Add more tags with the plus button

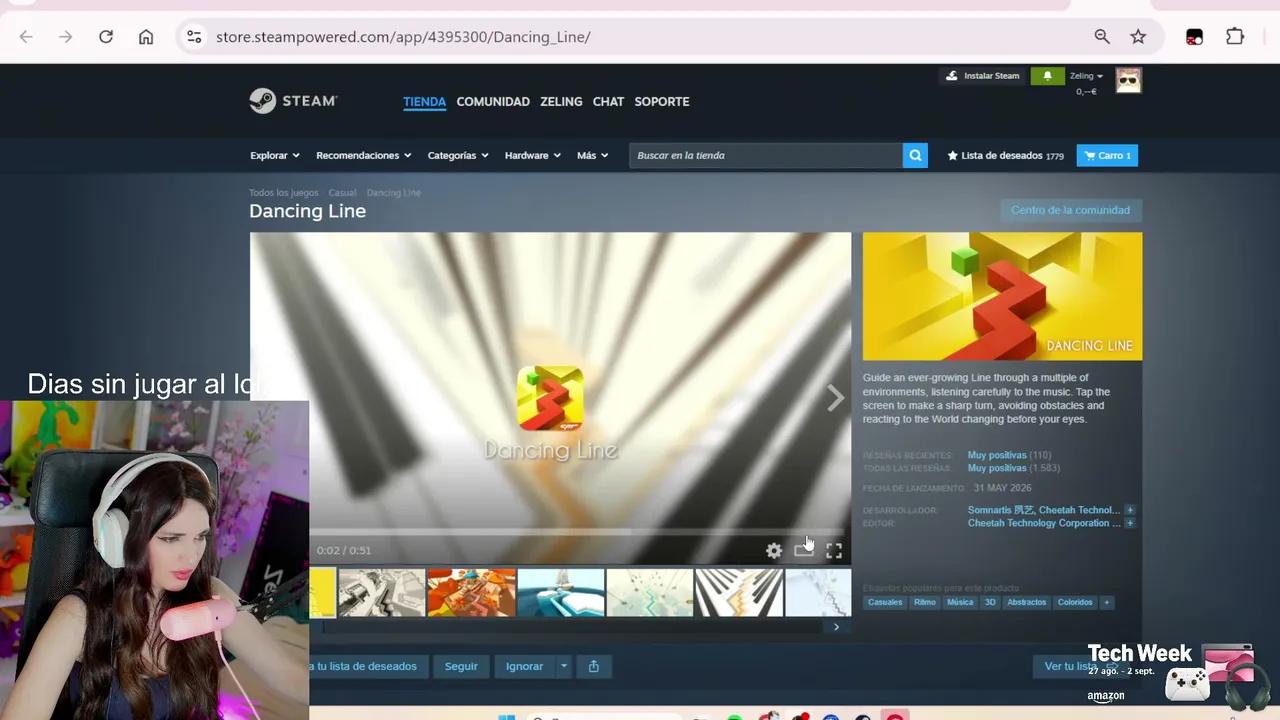click(1106, 602)
